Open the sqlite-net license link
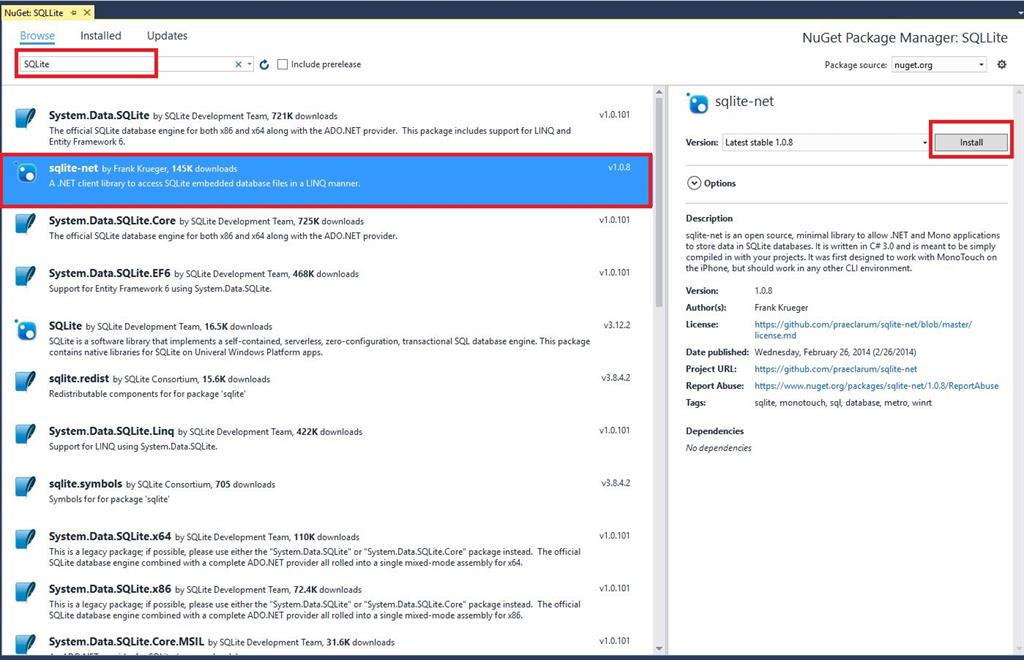Viewport: 1024px width, 660px height. pos(863,330)
